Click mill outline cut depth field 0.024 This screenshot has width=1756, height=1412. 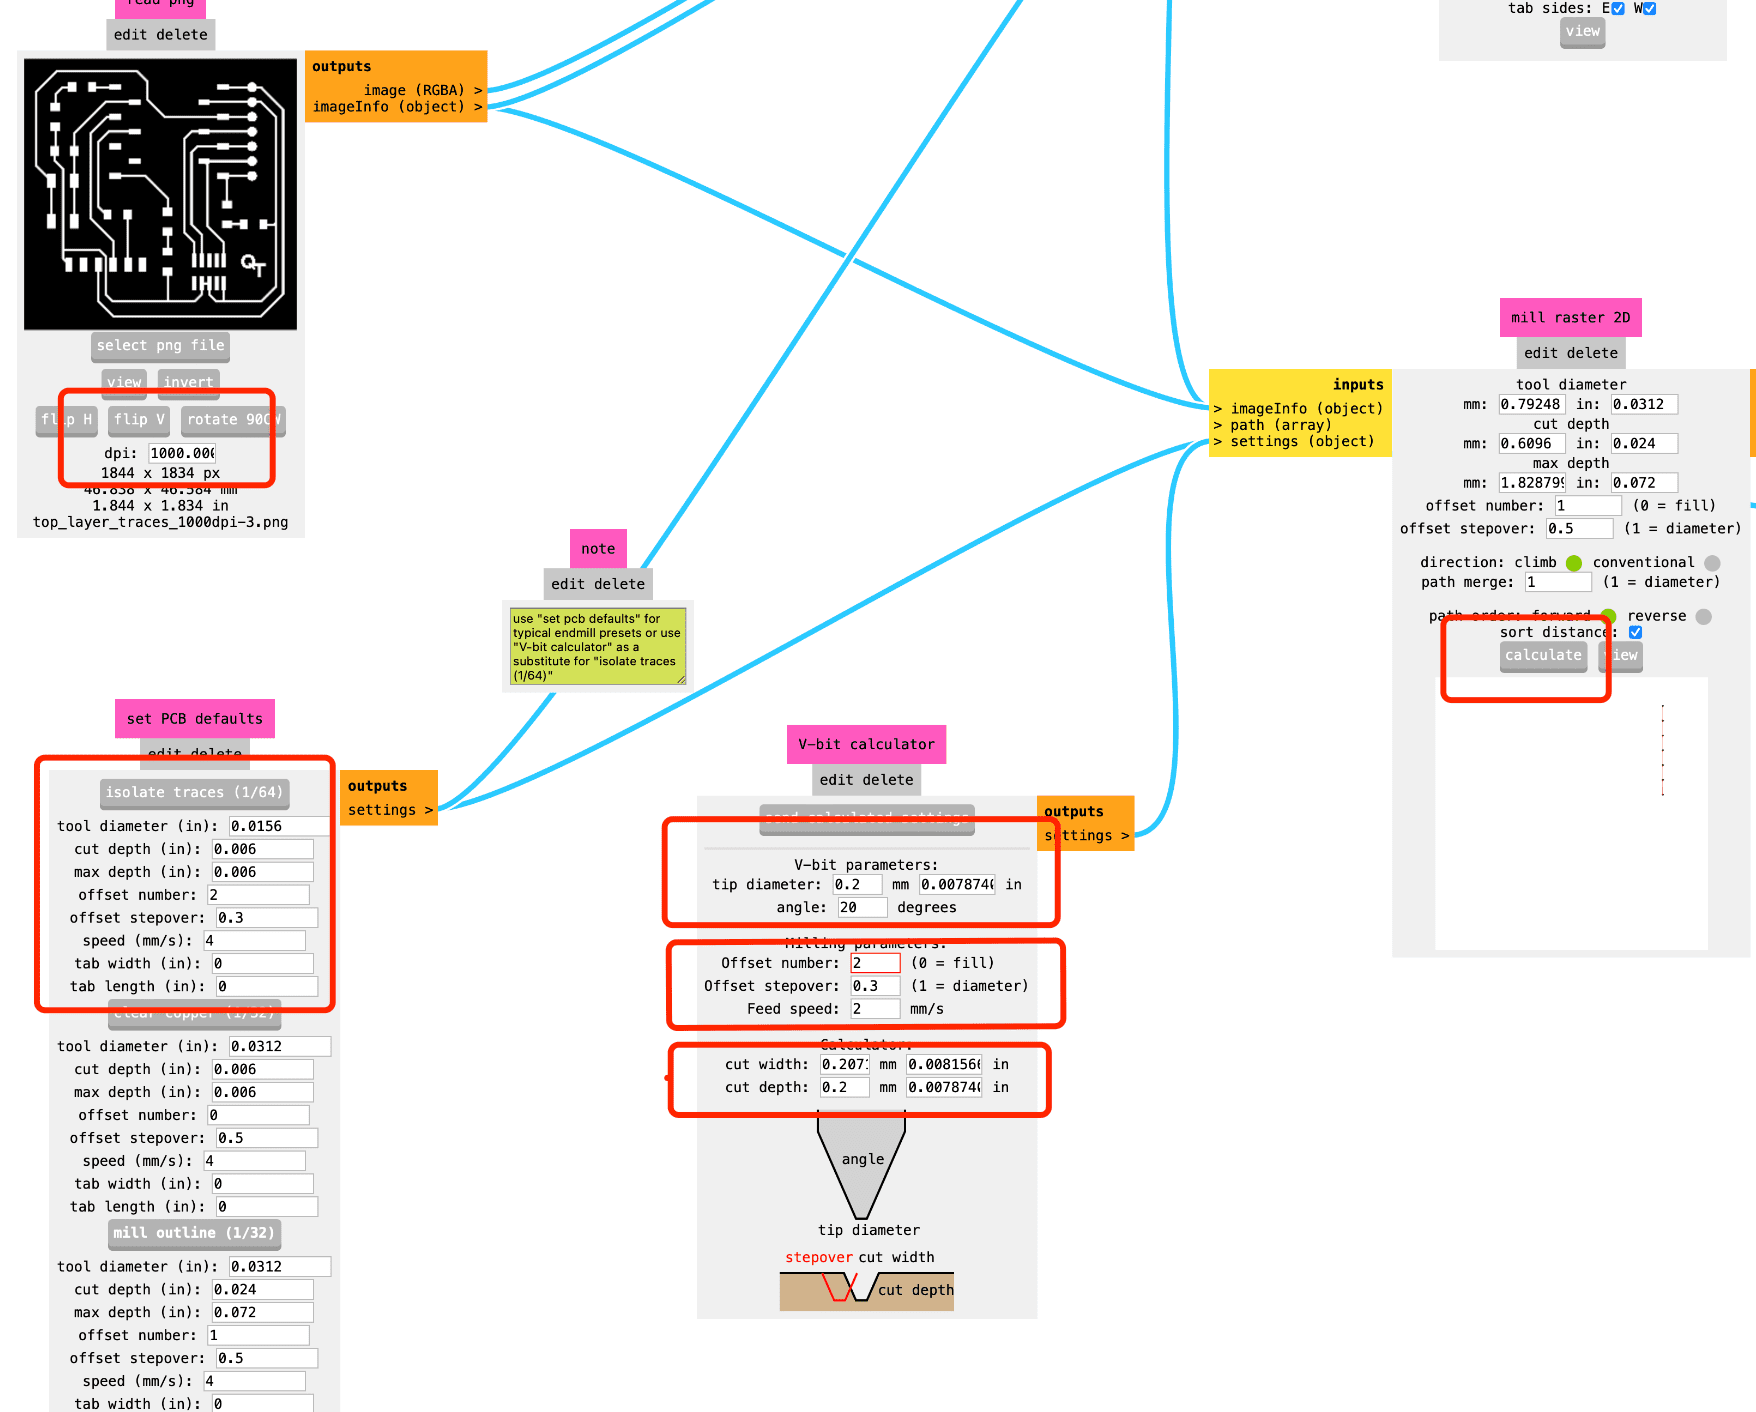[262, 1290]
